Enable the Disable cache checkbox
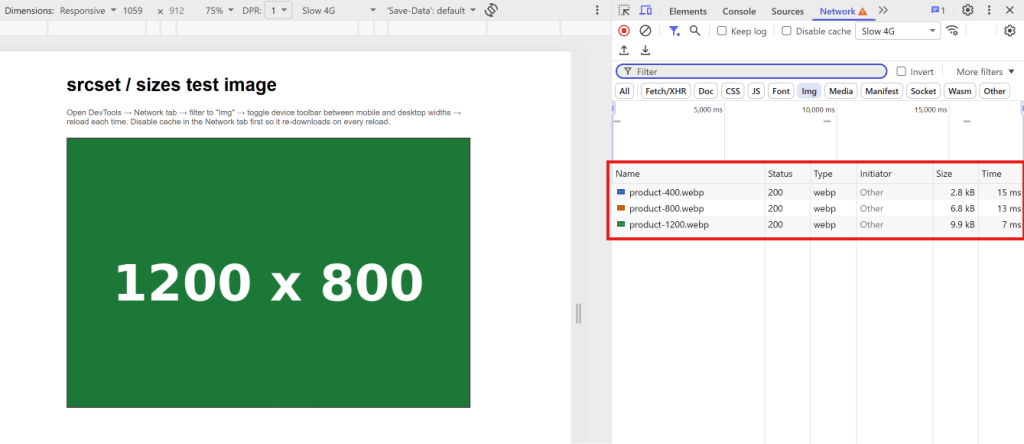 click(786, 31)
